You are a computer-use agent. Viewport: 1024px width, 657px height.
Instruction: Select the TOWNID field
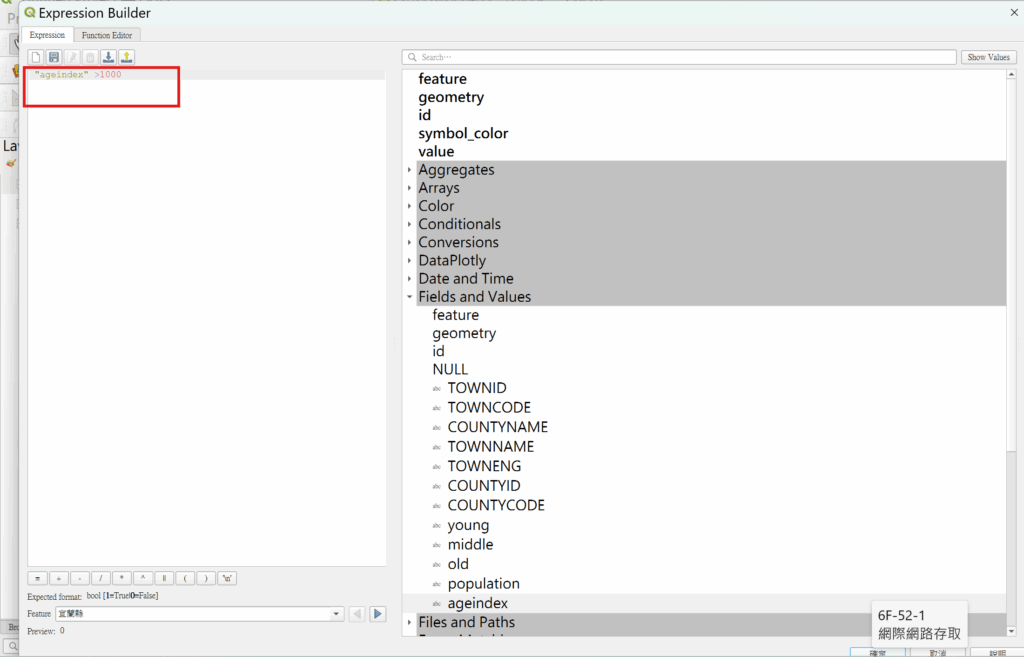coord(477,388)
